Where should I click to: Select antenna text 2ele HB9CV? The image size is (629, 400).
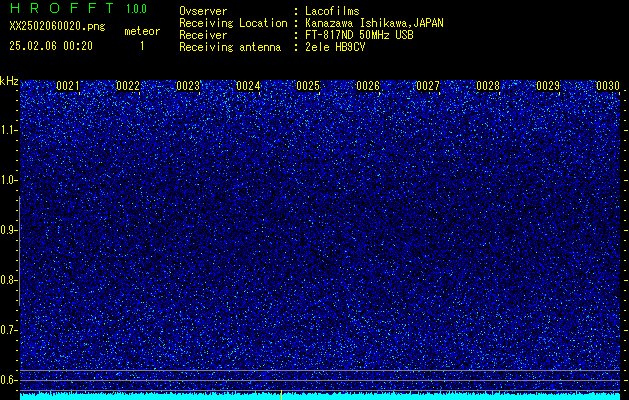coord(335,47)
